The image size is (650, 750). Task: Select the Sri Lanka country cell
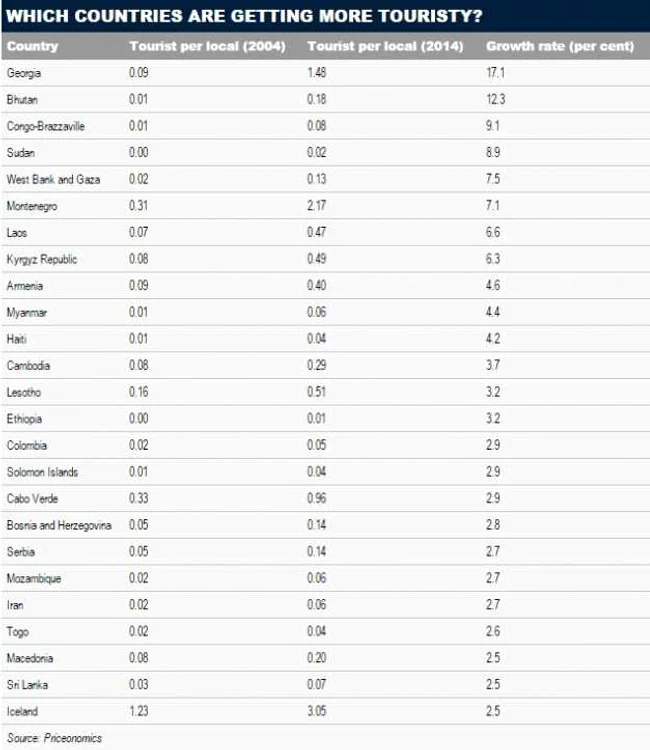tap(27, 684)
